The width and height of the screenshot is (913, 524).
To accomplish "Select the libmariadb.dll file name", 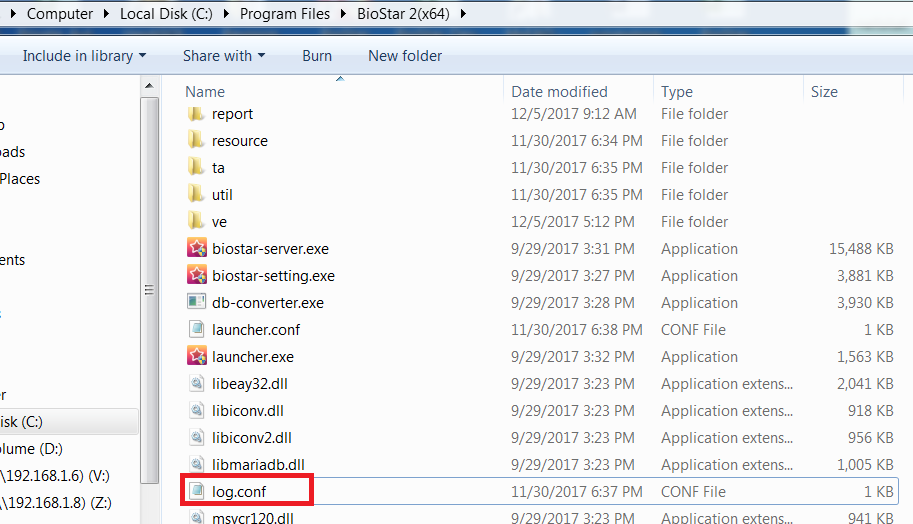I will [258, 465].
